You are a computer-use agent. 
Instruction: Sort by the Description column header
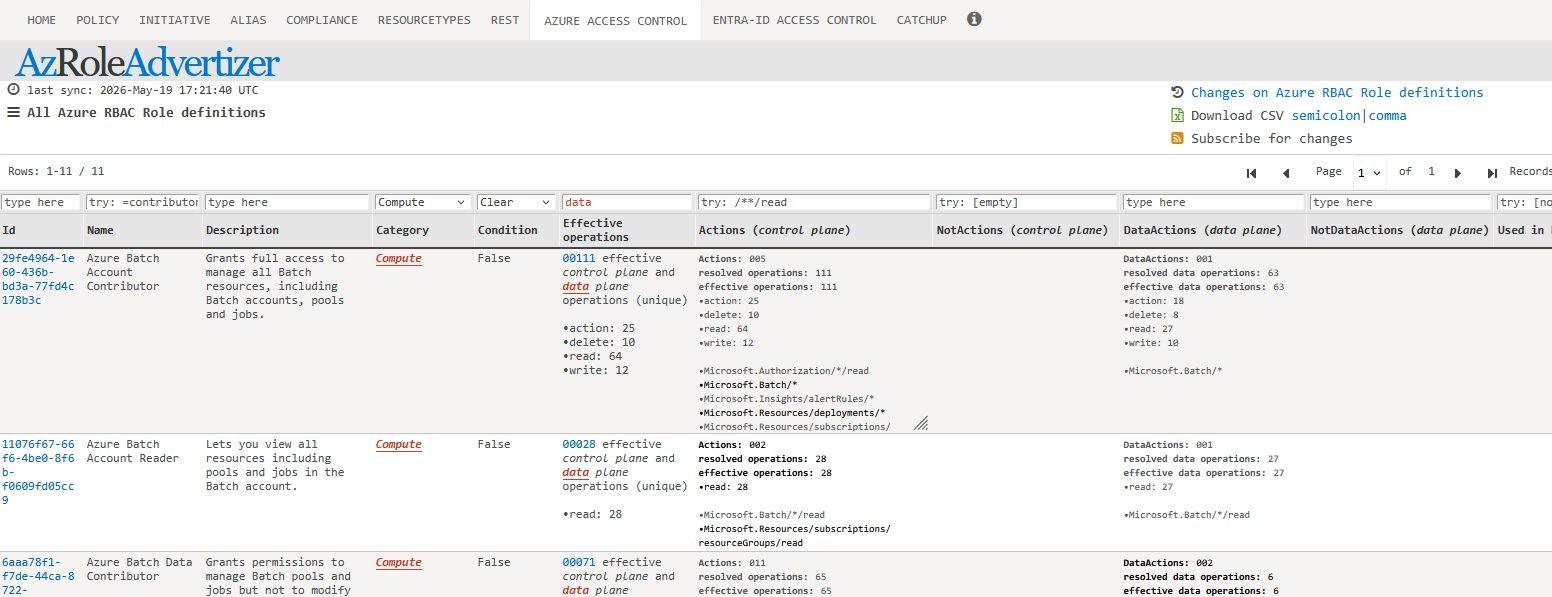pos(242,230)
